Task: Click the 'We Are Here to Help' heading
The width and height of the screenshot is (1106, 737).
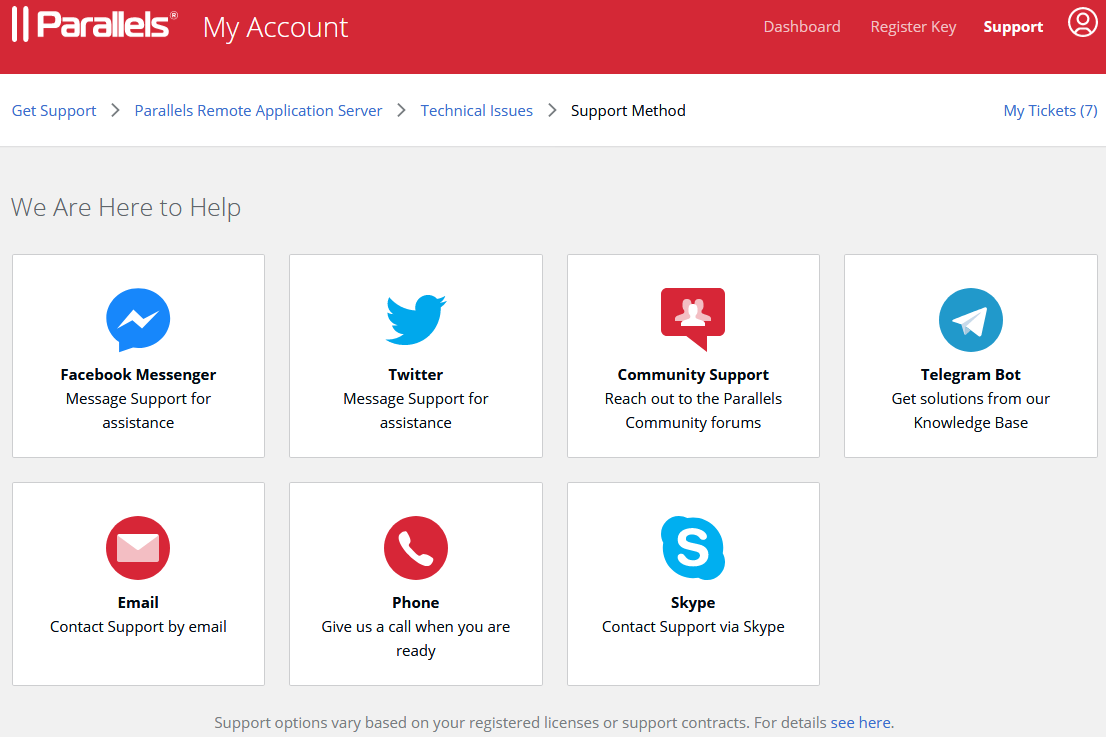Action: 126,207
